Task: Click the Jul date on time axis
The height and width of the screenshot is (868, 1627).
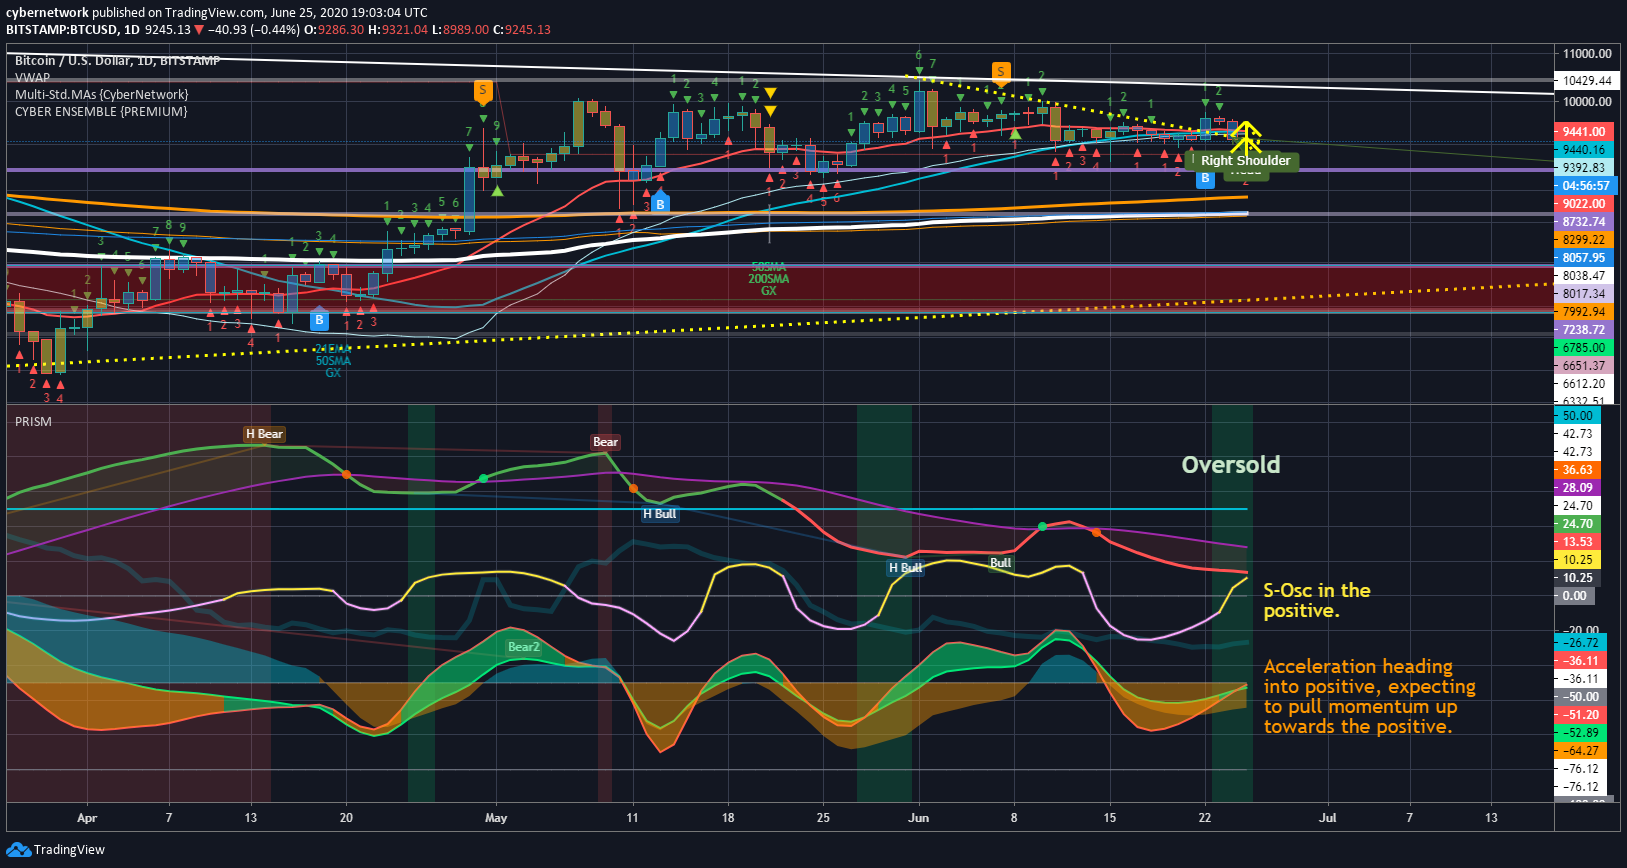Action: pyautogui.click(x=1327, y=818)
